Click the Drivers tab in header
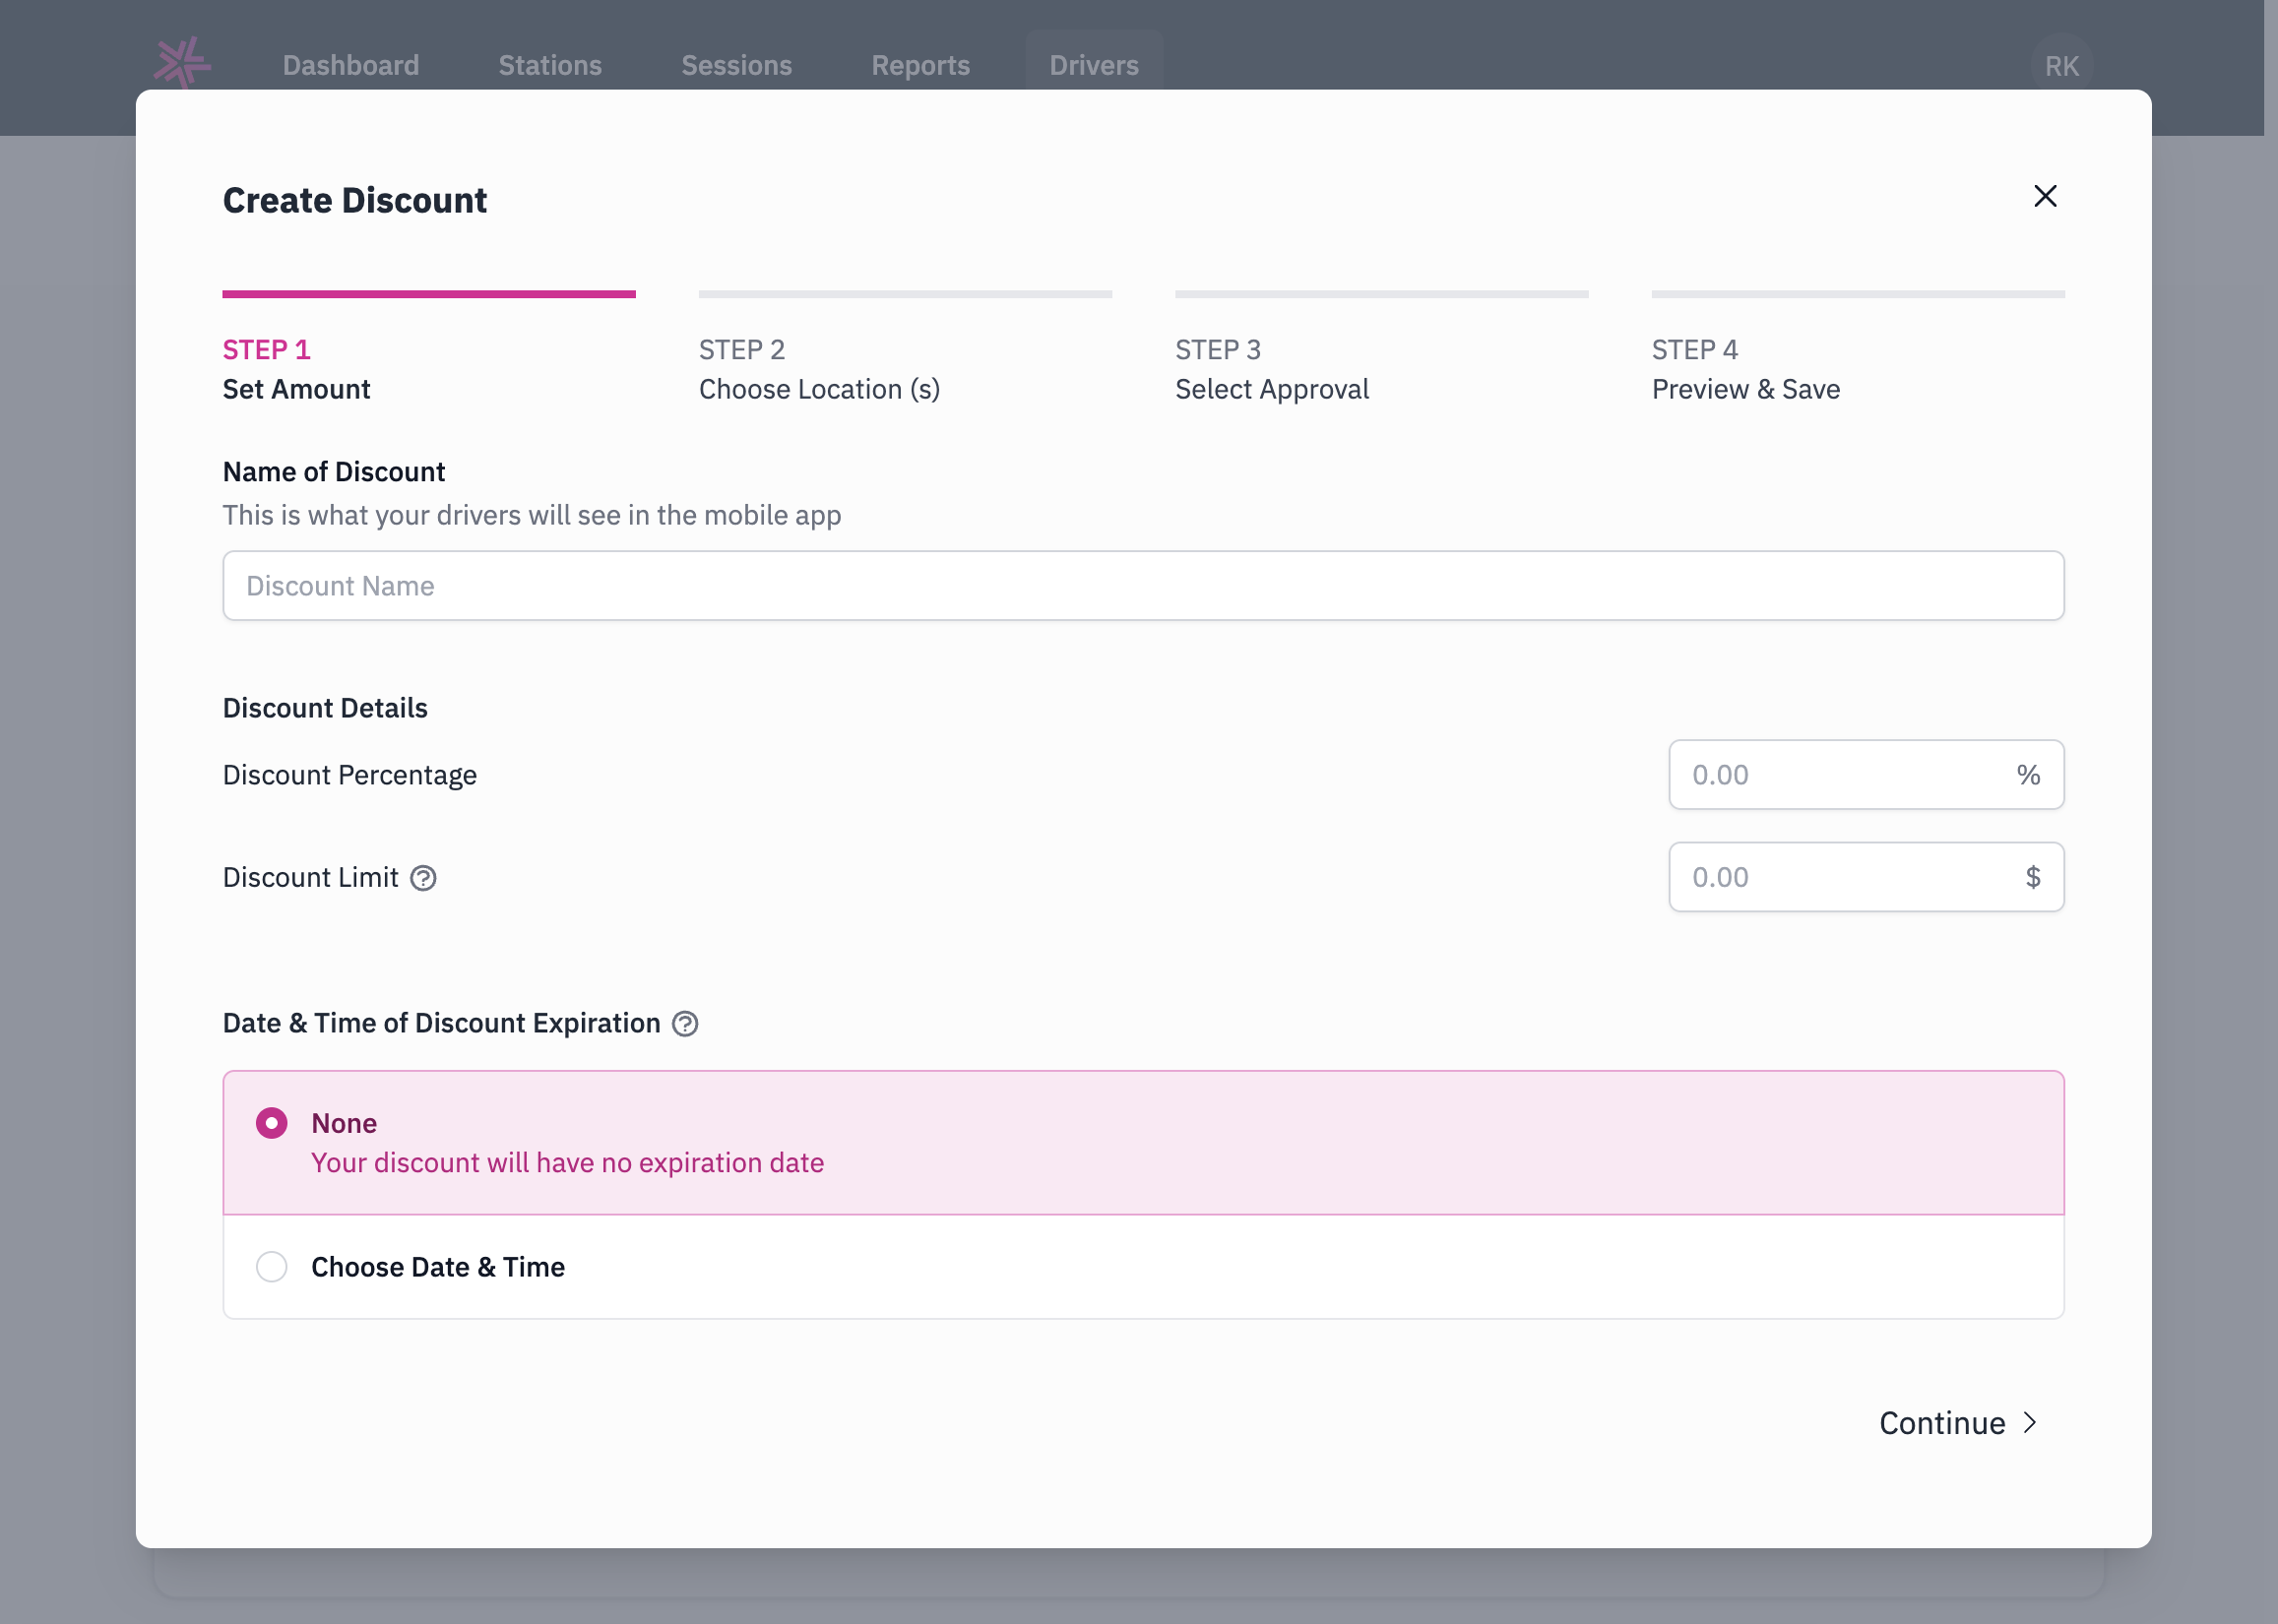 click(x=1094, y=66)
